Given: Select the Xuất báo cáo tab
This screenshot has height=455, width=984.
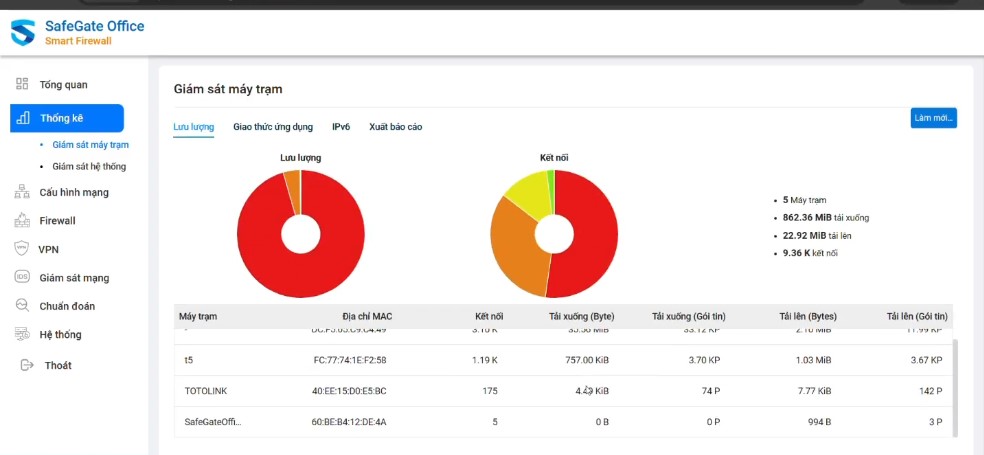Looking at the screenshot, I should [395, 127].
